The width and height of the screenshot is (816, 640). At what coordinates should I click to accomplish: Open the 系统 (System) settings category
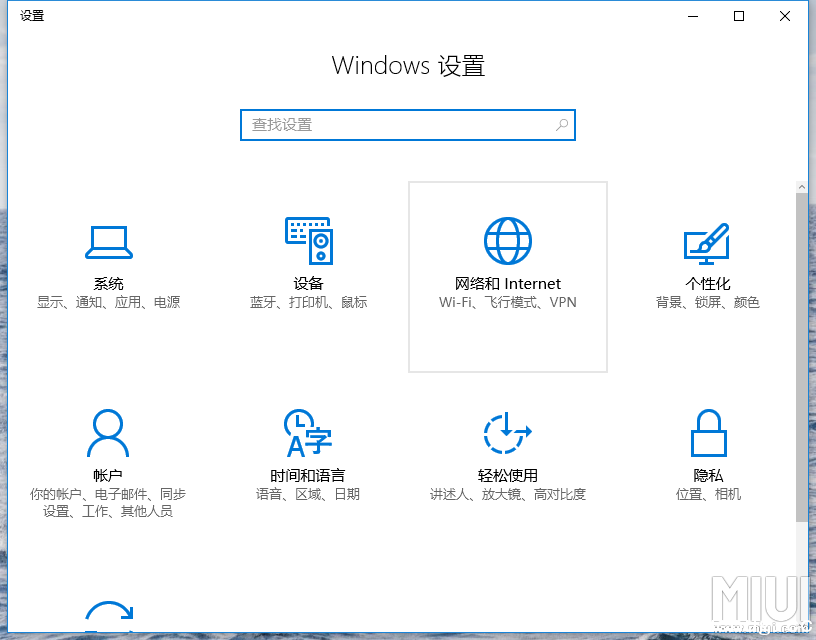[x=108, y=242]
